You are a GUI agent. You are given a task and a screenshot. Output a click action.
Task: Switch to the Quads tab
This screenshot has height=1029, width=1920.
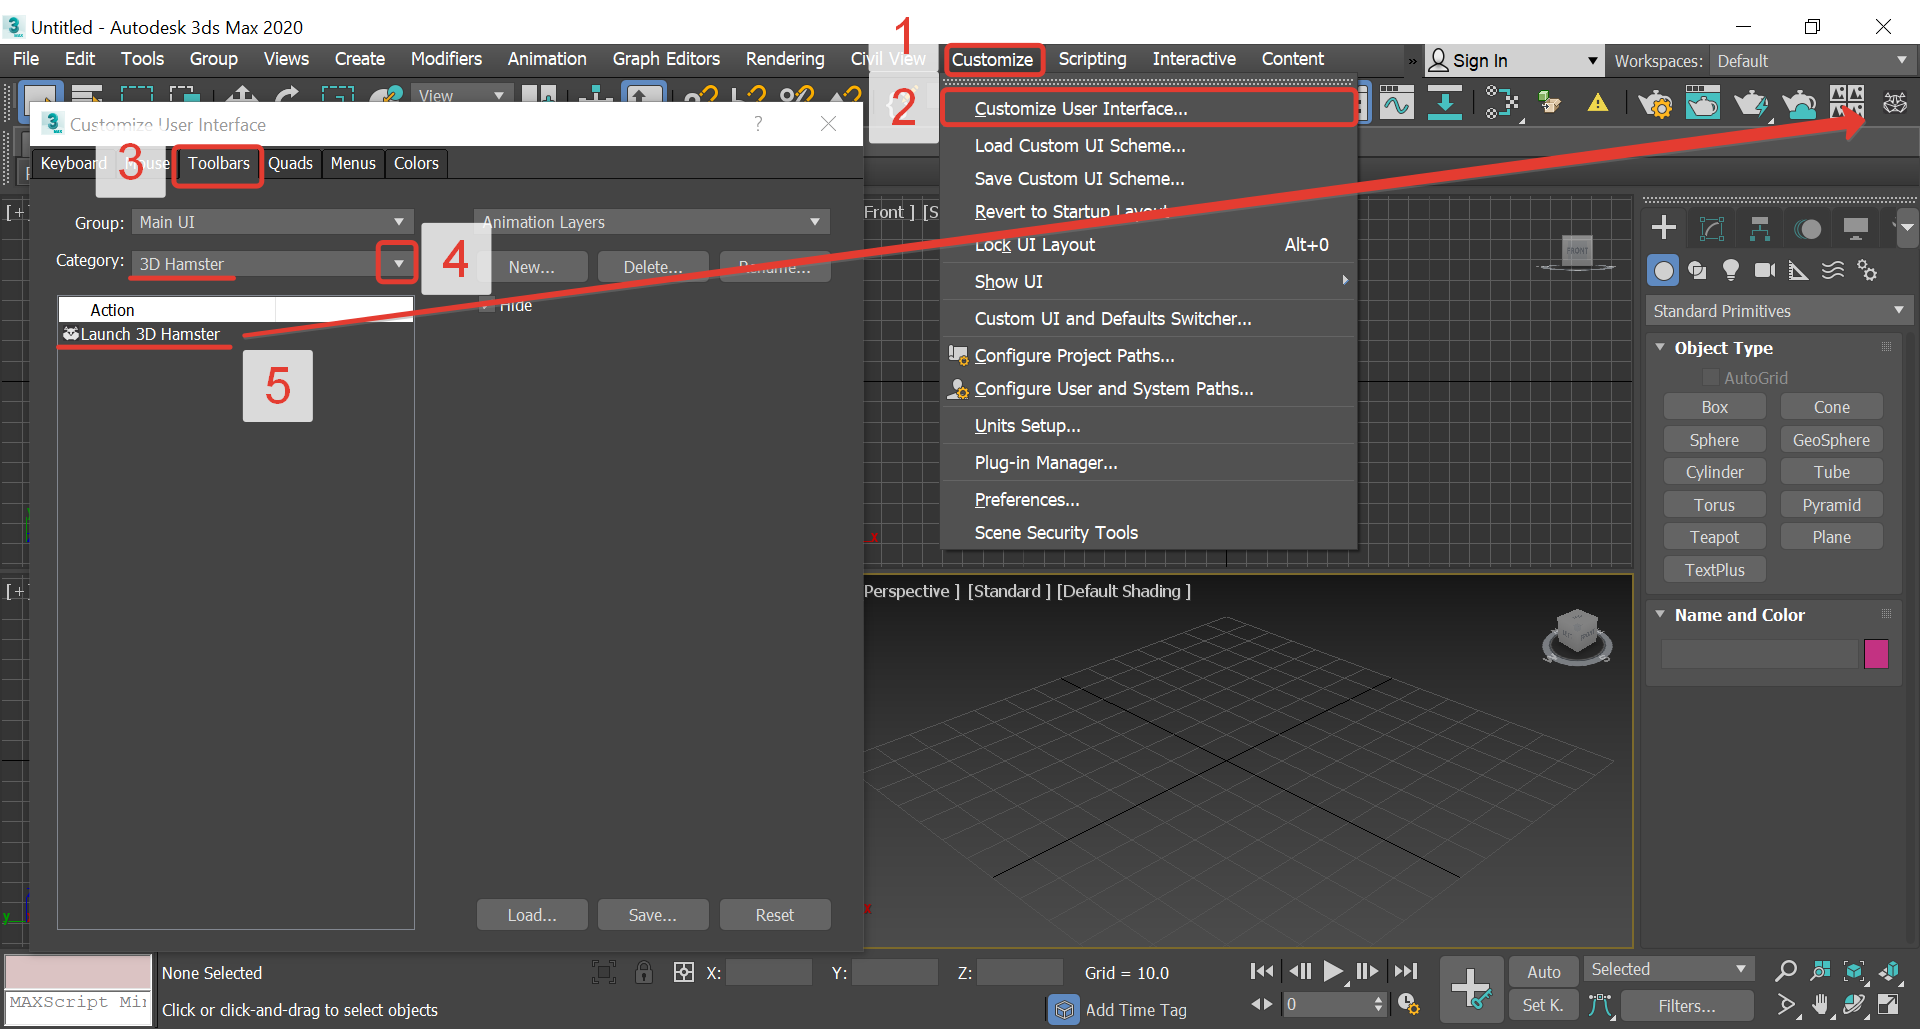[290, 163]
